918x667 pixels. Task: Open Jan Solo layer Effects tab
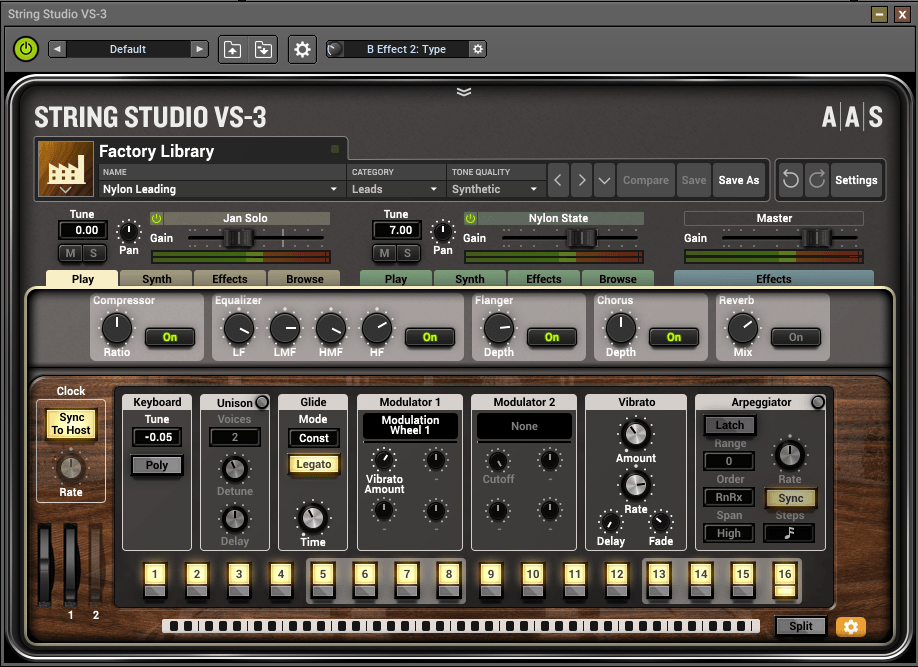click(230, 279)
